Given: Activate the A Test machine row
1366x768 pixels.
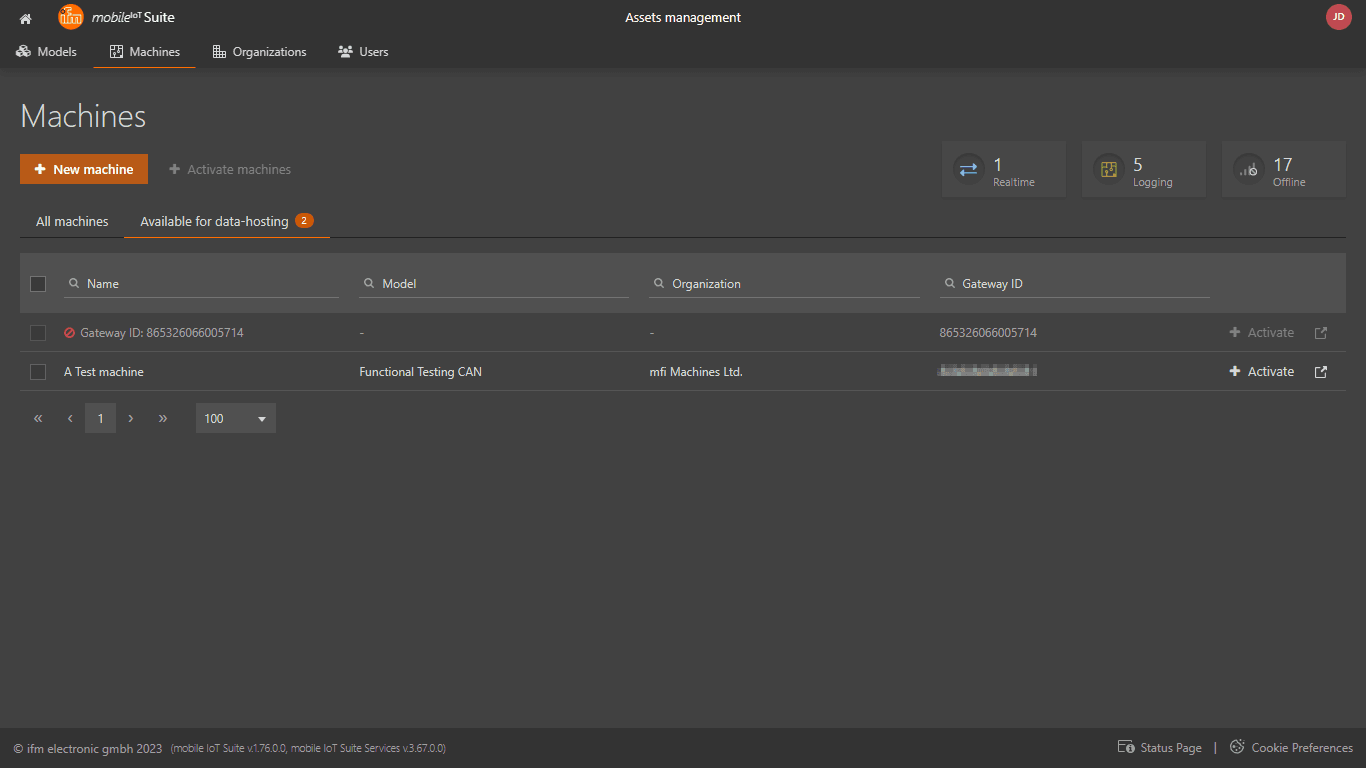Looking at the screenshot, I should (1262, 372).
